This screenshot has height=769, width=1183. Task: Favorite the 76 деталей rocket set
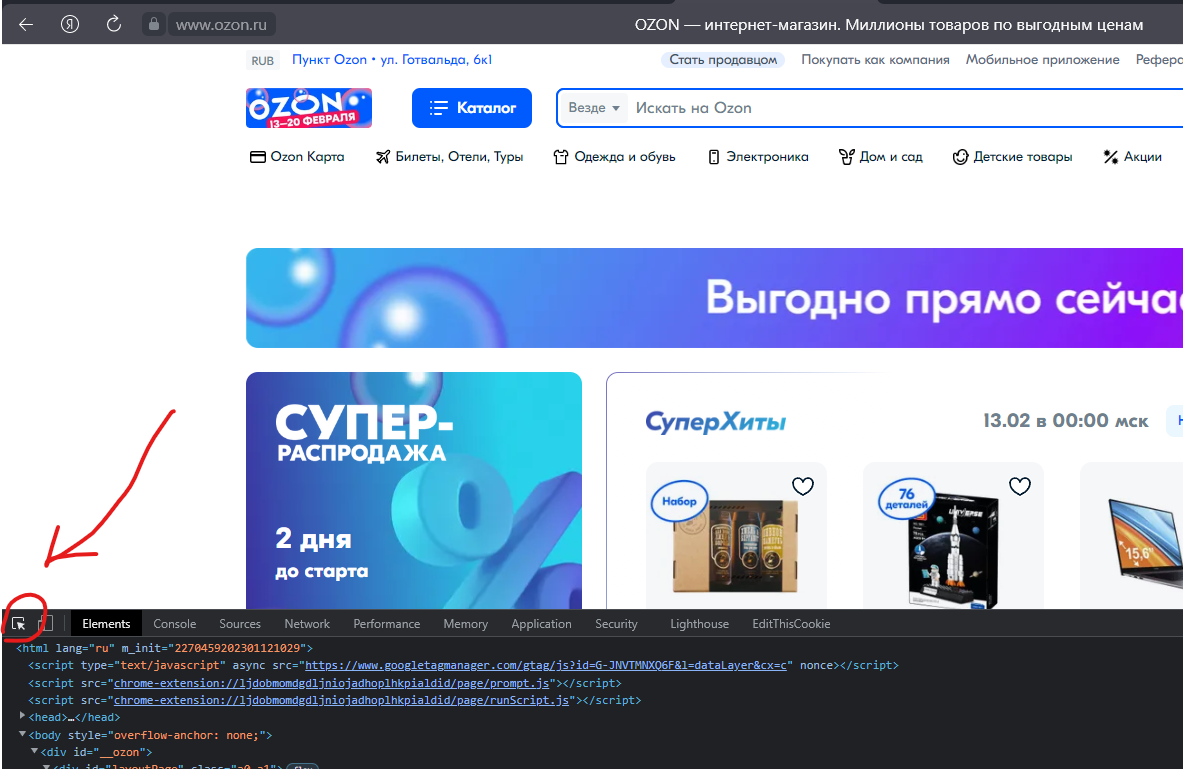(1020, 487)
